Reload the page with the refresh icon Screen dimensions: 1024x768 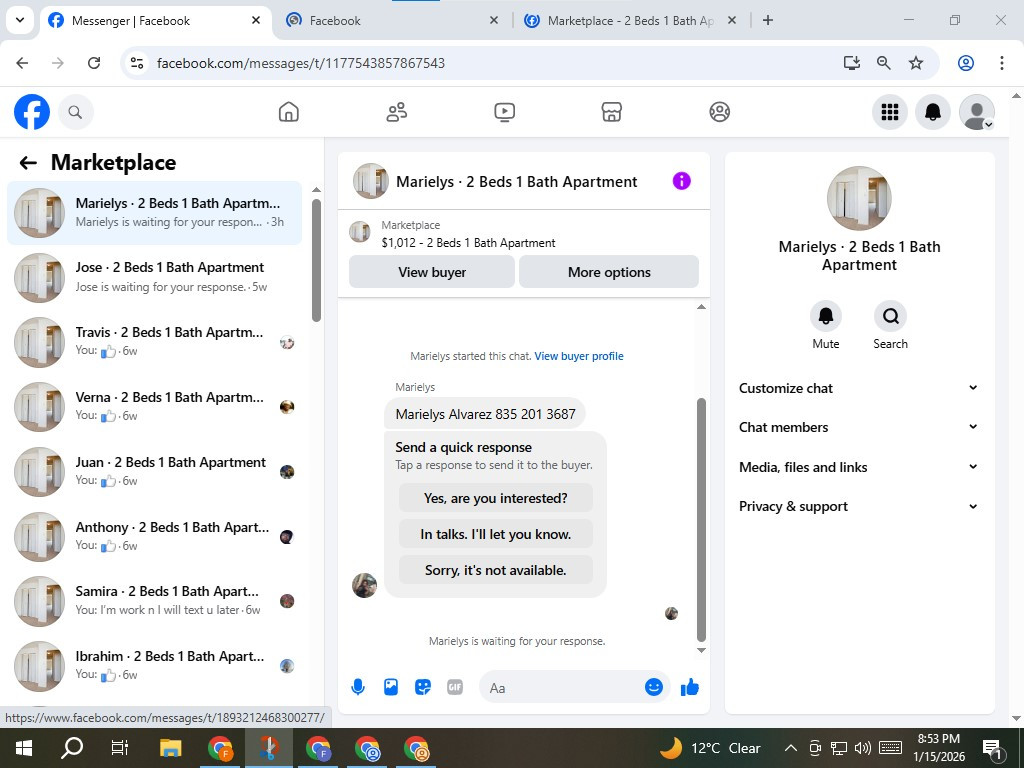pyautogui.click(x=94, y=63)
